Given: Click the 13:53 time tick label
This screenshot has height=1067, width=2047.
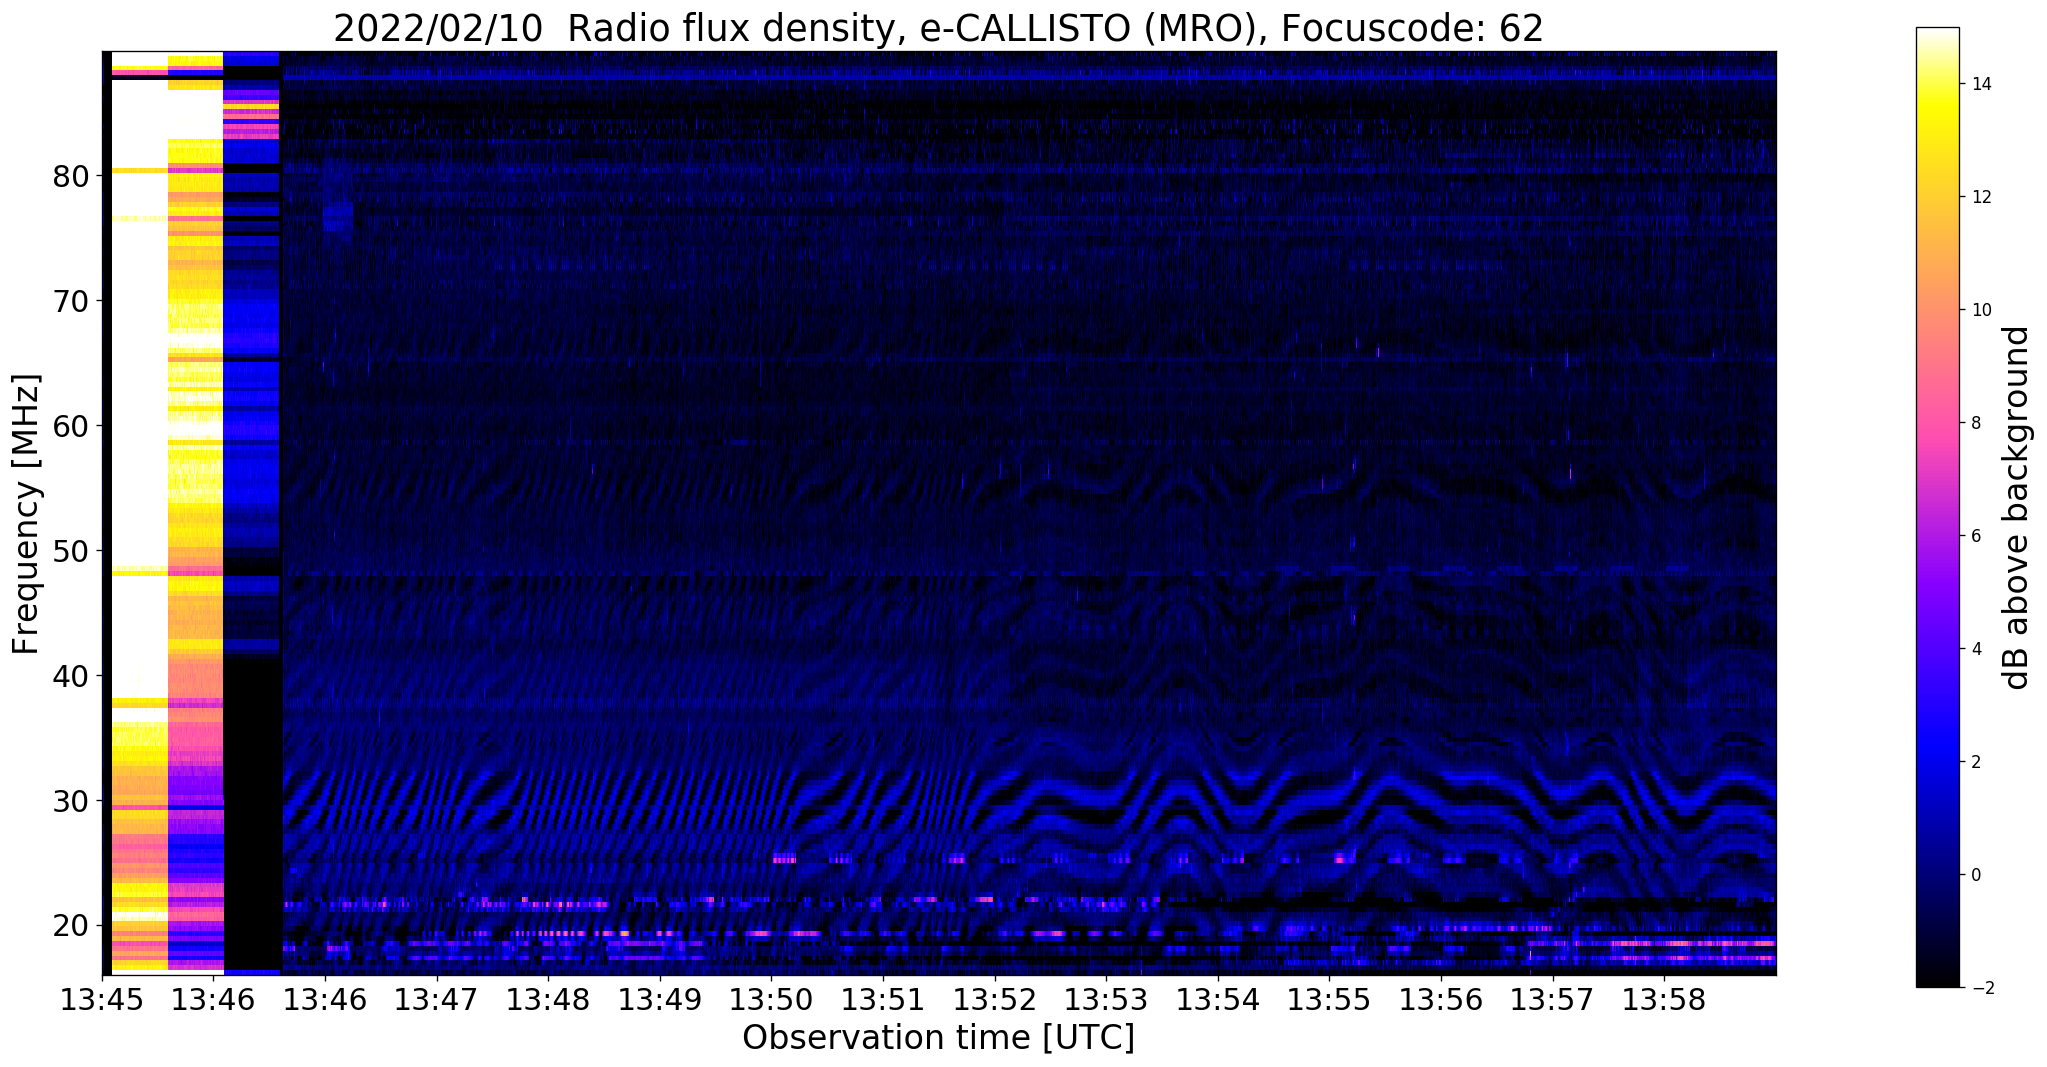Looking at the screenshot, I should point(1106,998).
